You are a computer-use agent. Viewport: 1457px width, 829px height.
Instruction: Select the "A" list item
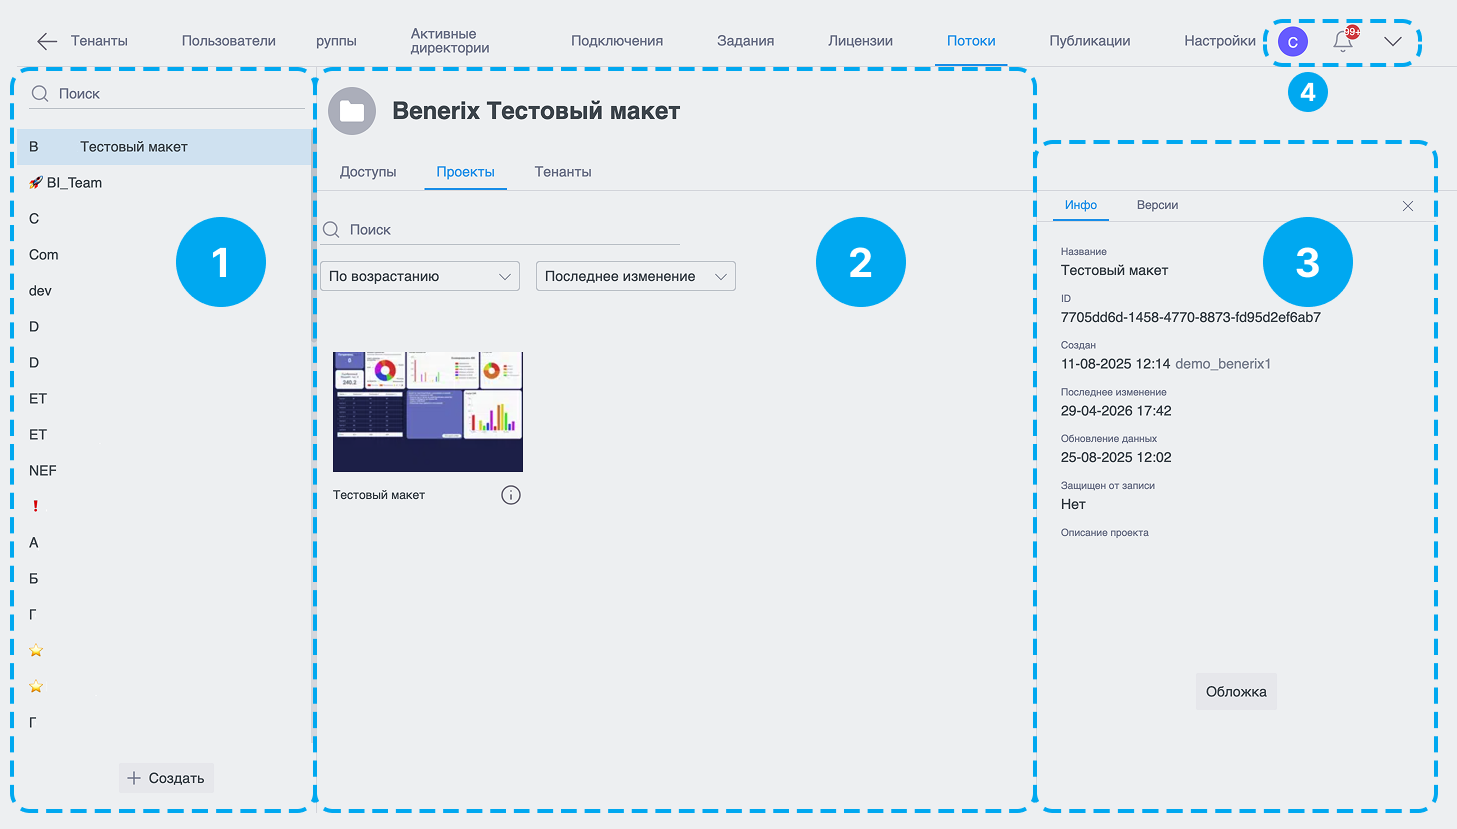(165, 543)
